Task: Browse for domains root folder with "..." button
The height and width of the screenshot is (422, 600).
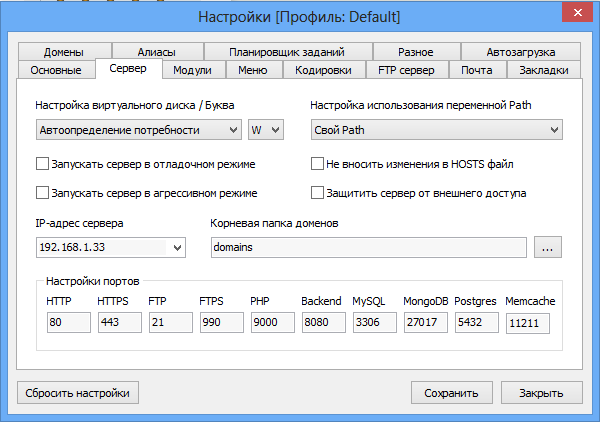Action: (x=549, y=247)
